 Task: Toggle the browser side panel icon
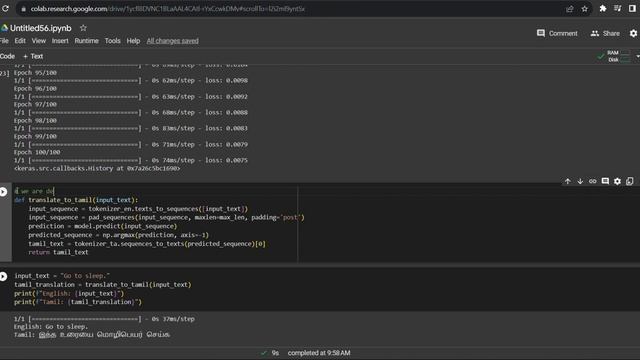pyautogui.click(x=632, y=9)
